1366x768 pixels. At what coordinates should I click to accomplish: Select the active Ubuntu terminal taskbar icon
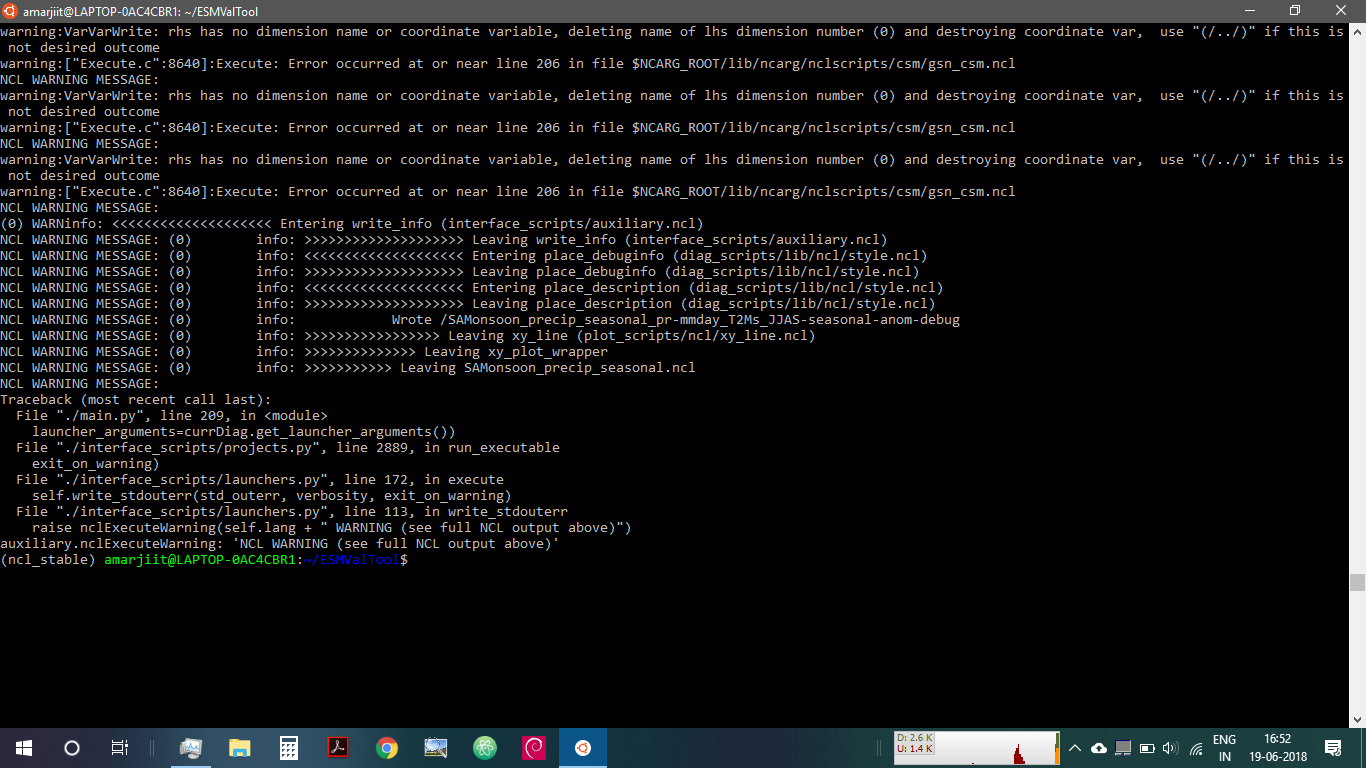tap(583, 748)
